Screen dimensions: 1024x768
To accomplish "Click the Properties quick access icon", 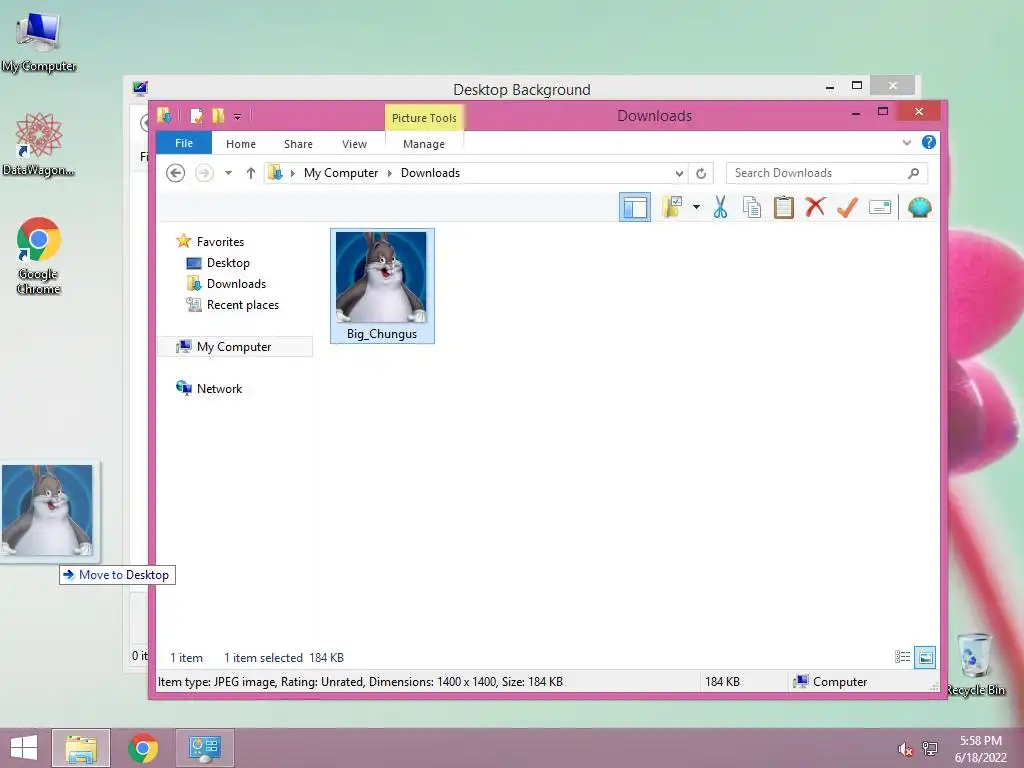I will (x=196, y=116).
